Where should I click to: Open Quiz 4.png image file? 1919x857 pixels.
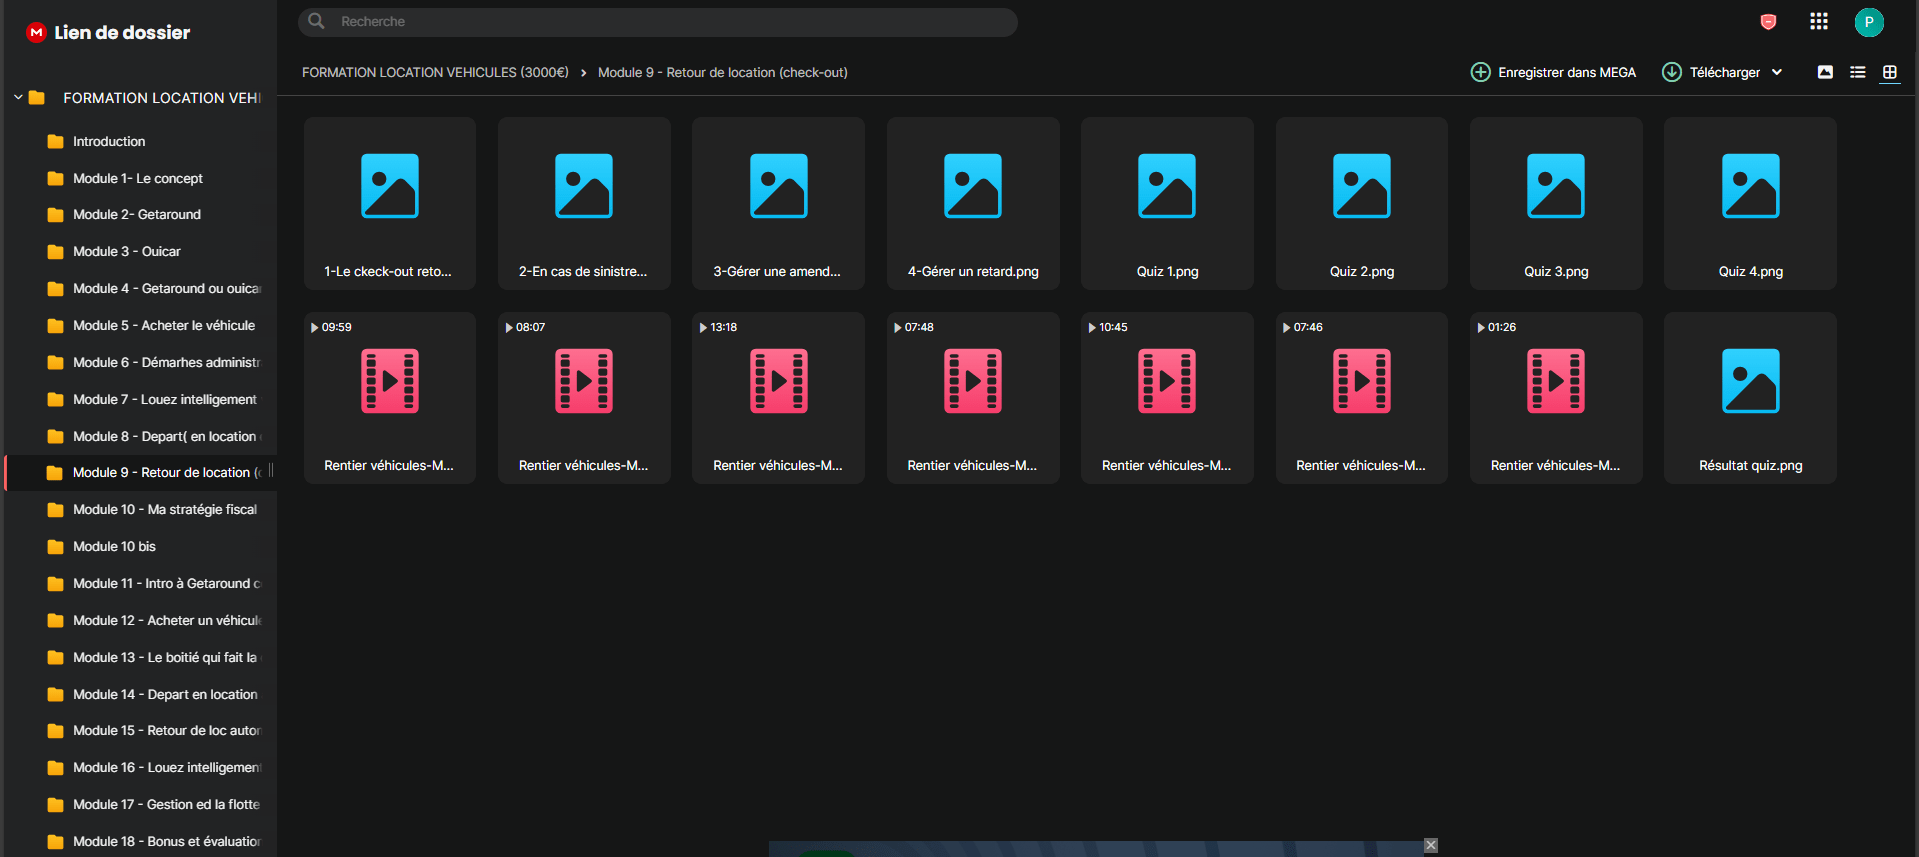(1750, 203)
